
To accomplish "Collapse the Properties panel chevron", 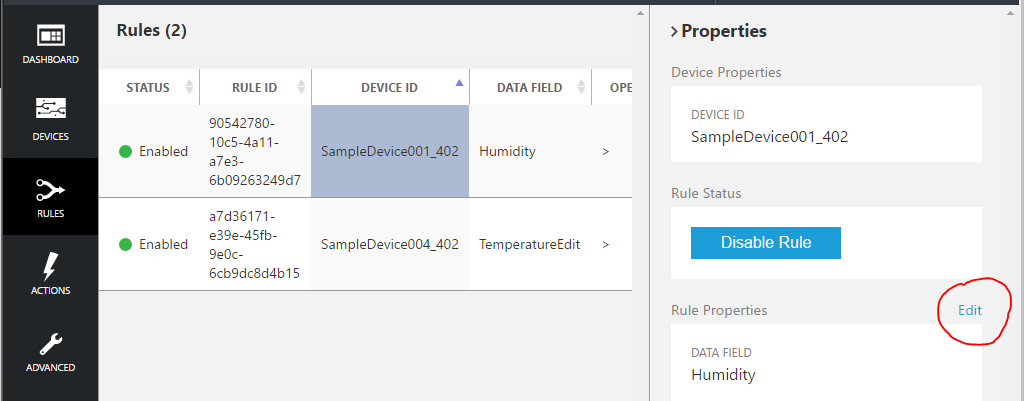I will coord(674,32).
